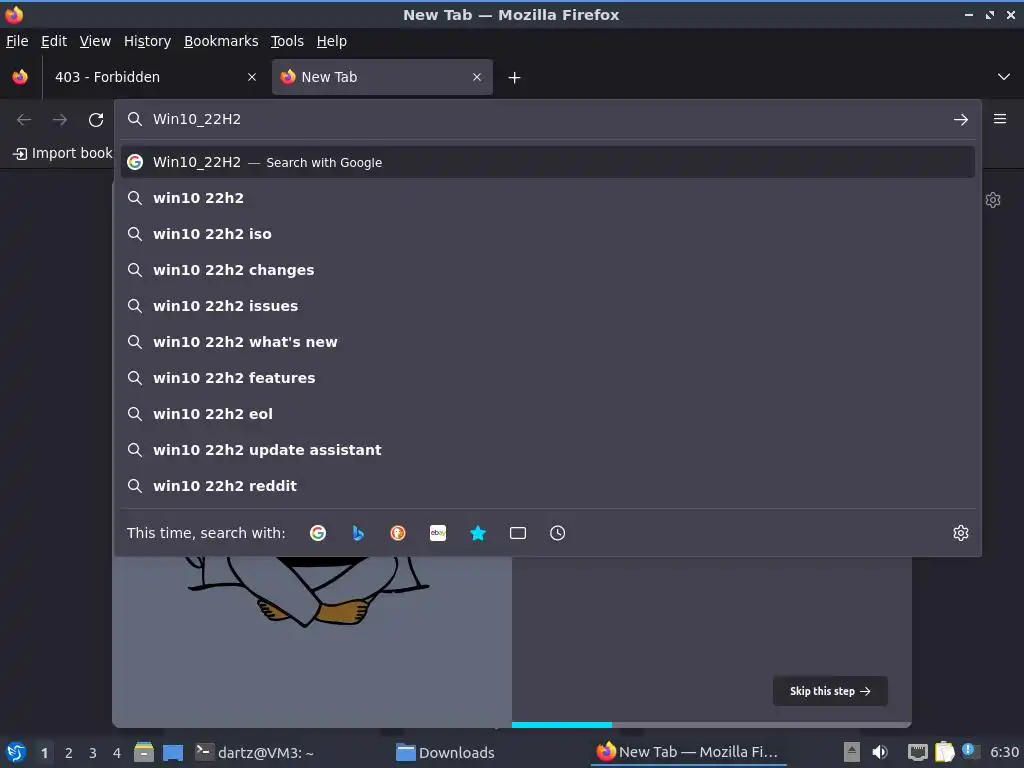Close the 403 - Forbidden tab
This screenshot has width=1024, height=768.
tap(252, 77)
